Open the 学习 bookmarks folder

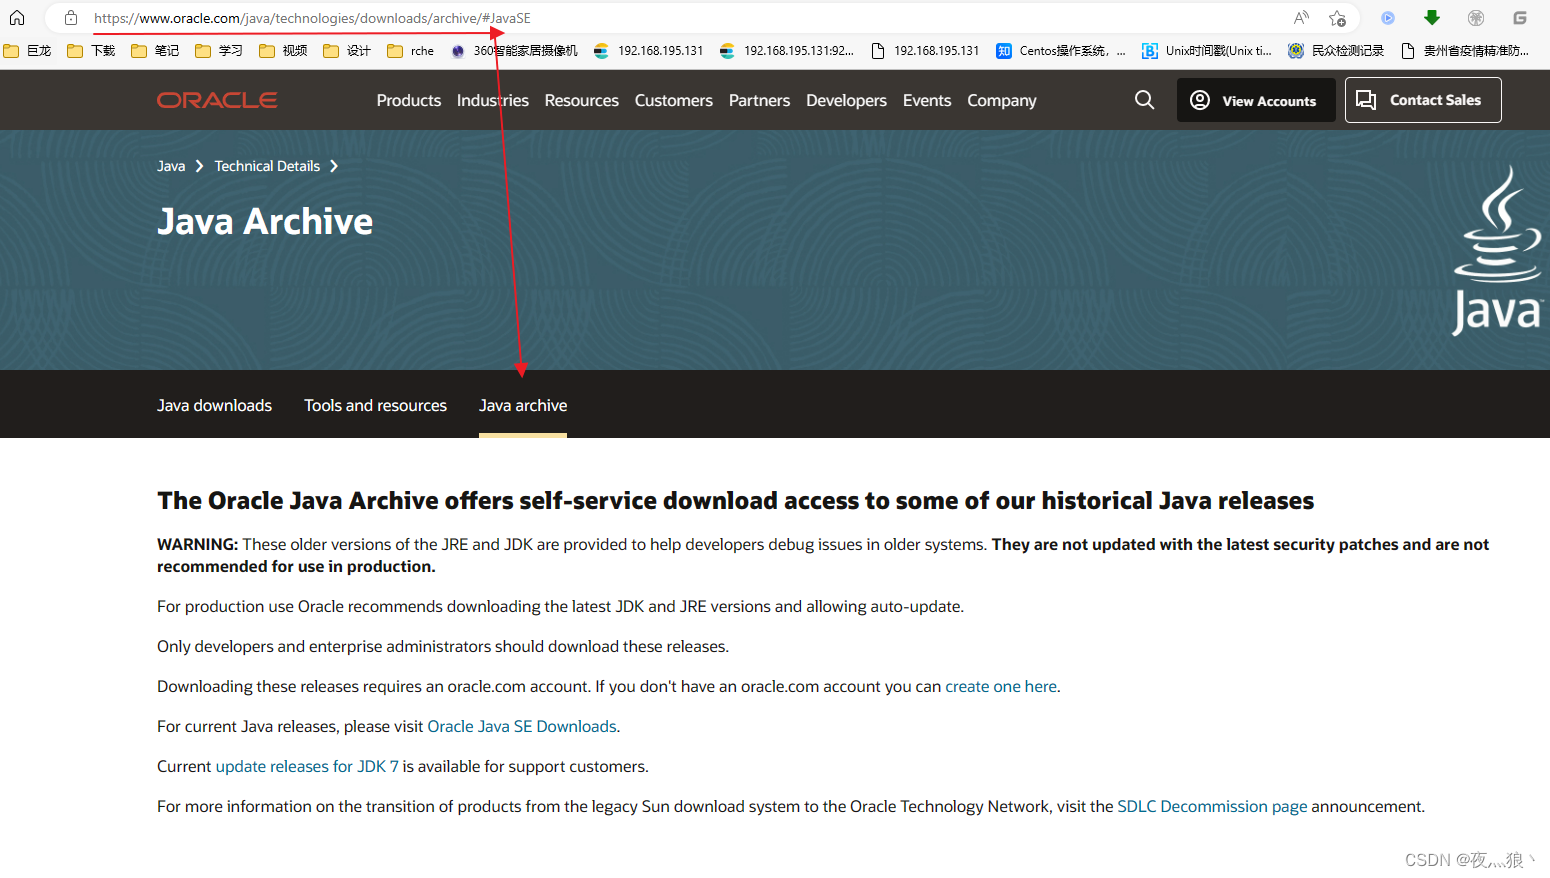(x=219, y=51)
